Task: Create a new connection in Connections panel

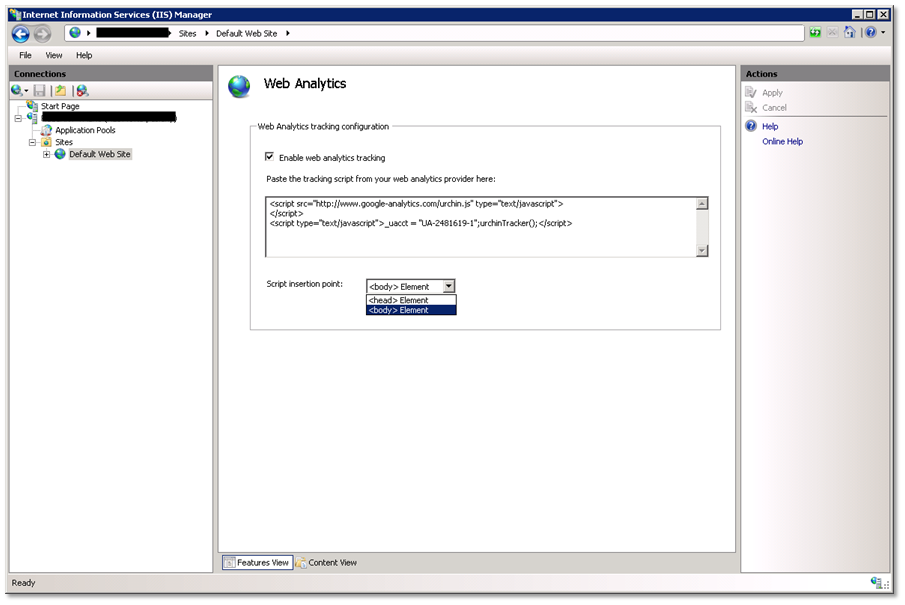Action: pos(15,91)
